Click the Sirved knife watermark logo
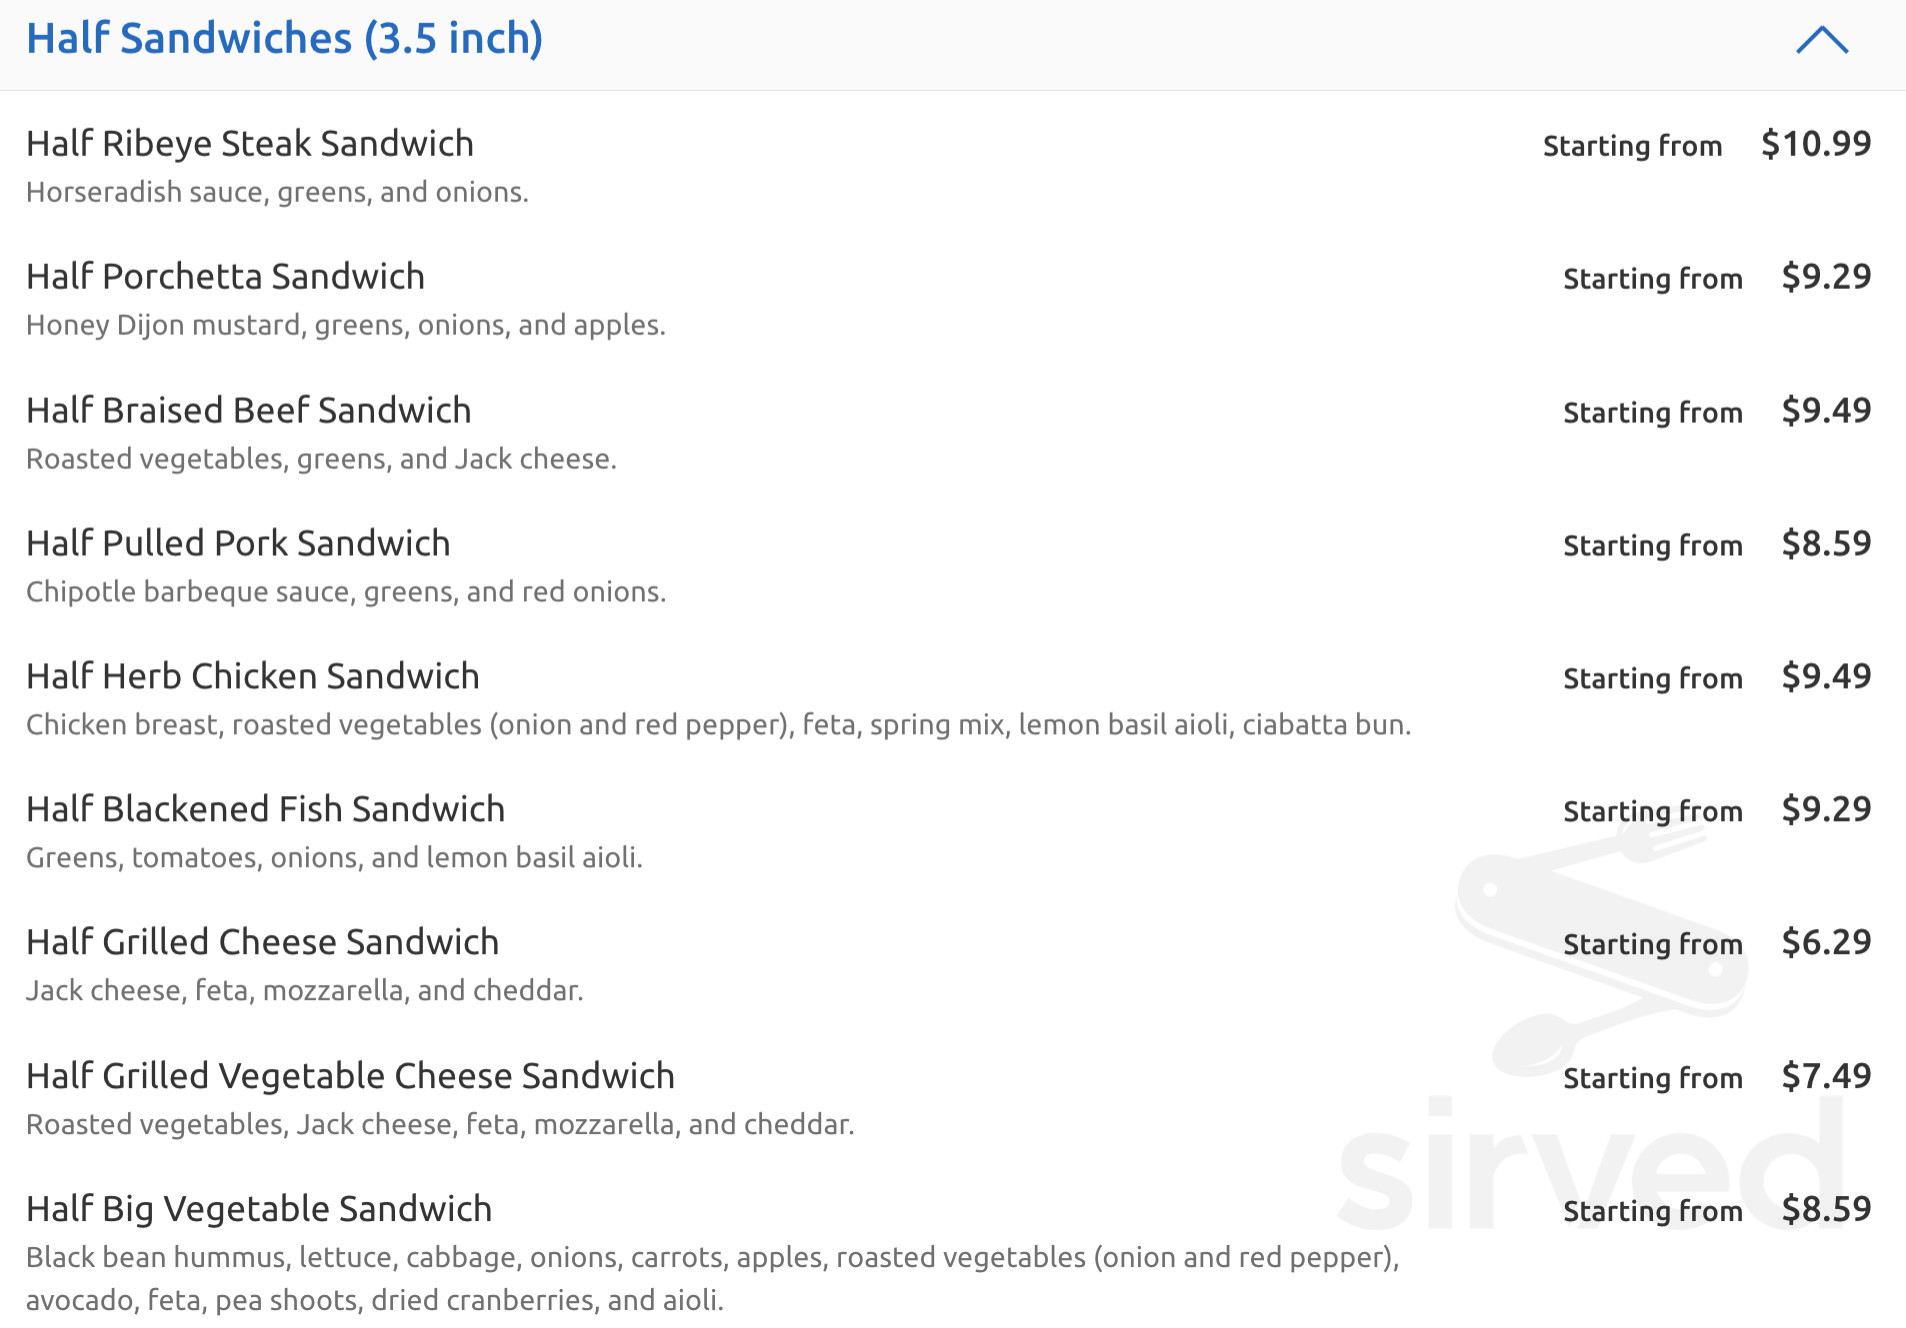 pos(1600,940)
